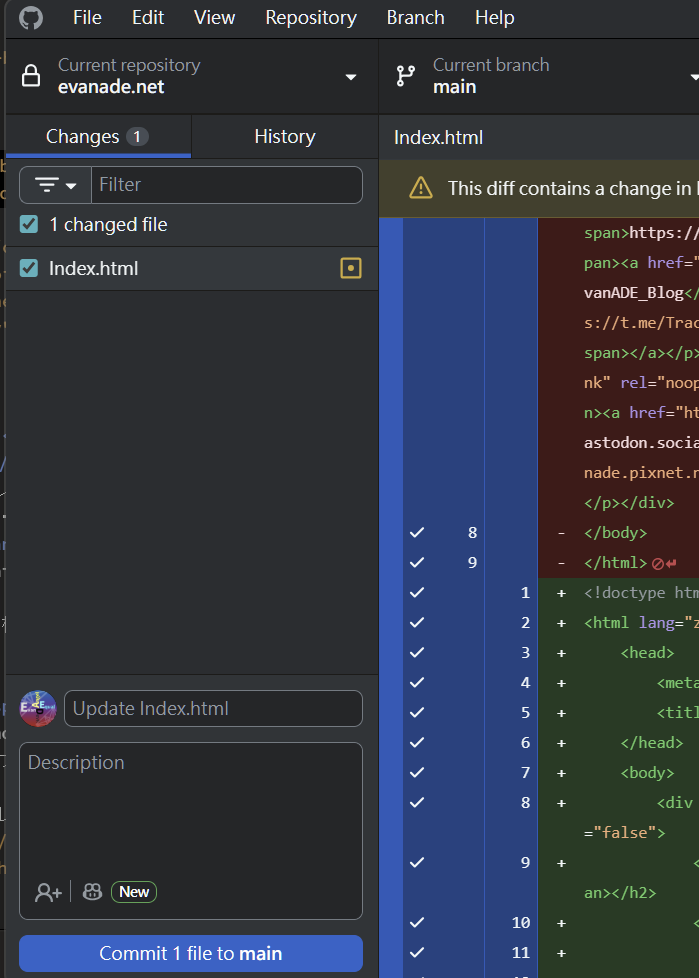Open the Current repository dropdown
699x978 pixels.
[x=191, y=76]
